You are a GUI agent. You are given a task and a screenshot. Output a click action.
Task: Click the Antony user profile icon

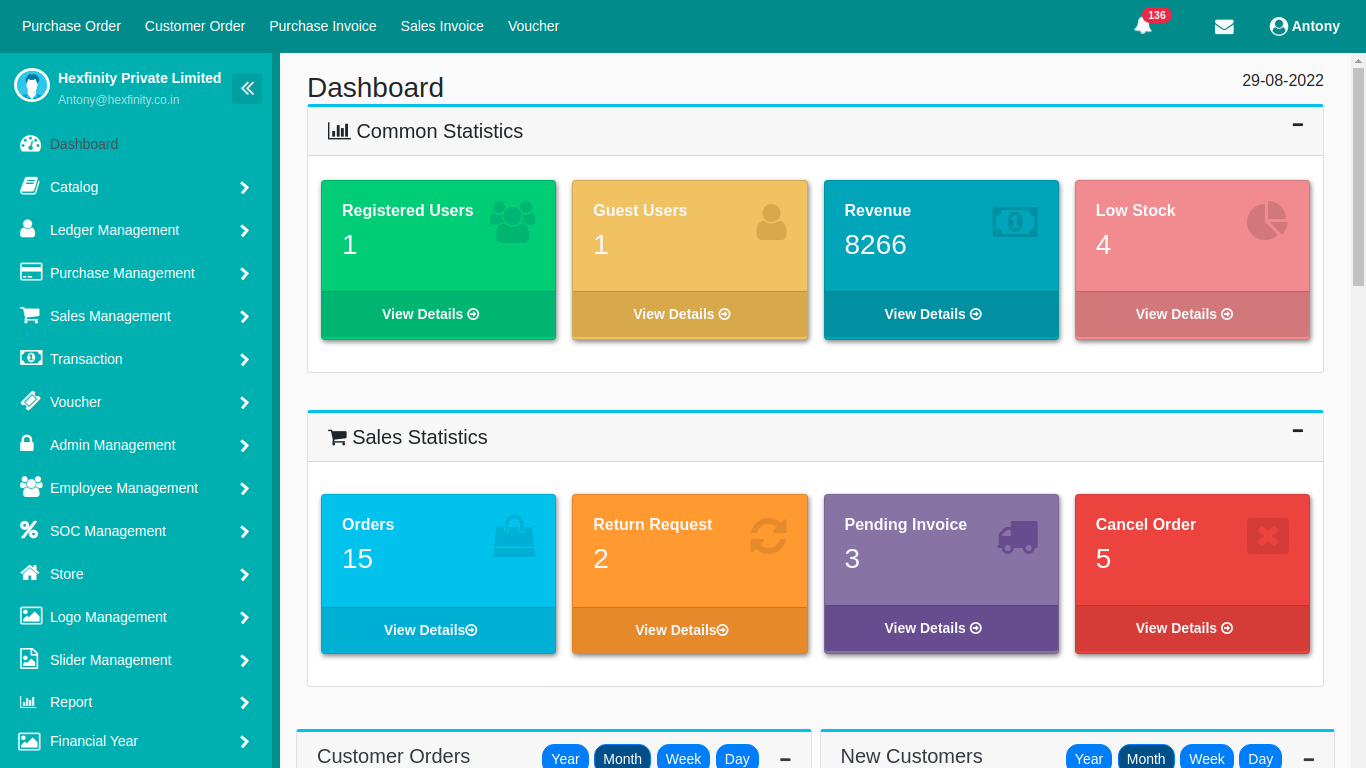(1278, 27)
